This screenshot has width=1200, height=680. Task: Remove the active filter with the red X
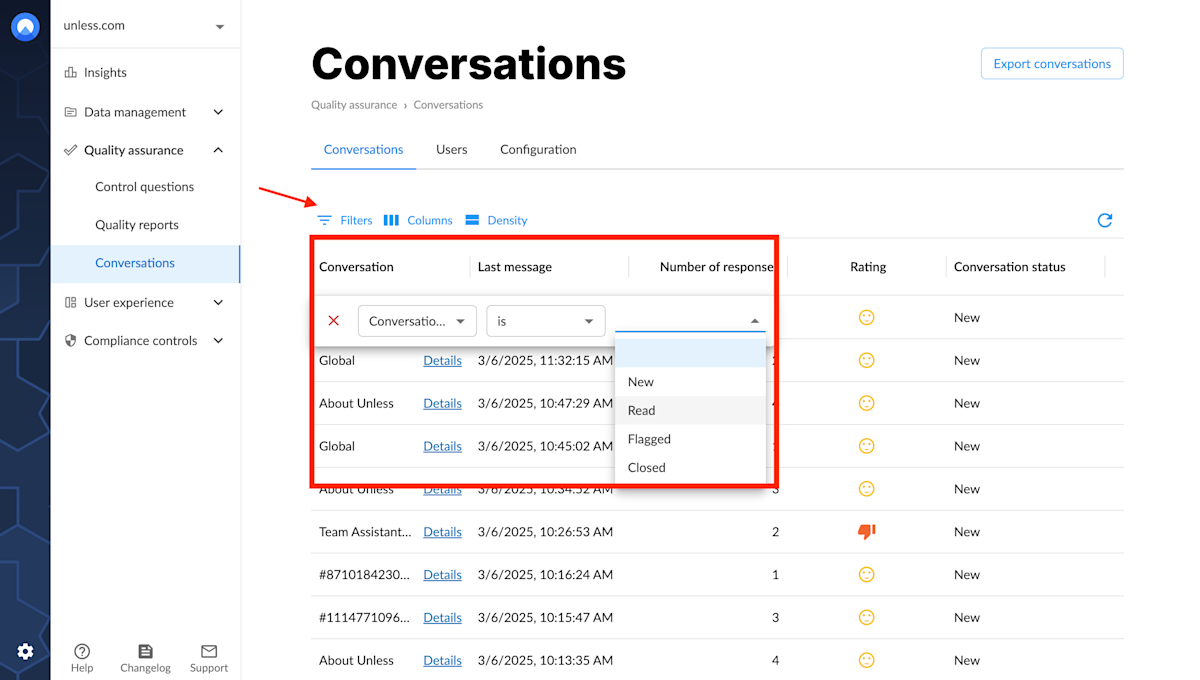pos(332,320)
